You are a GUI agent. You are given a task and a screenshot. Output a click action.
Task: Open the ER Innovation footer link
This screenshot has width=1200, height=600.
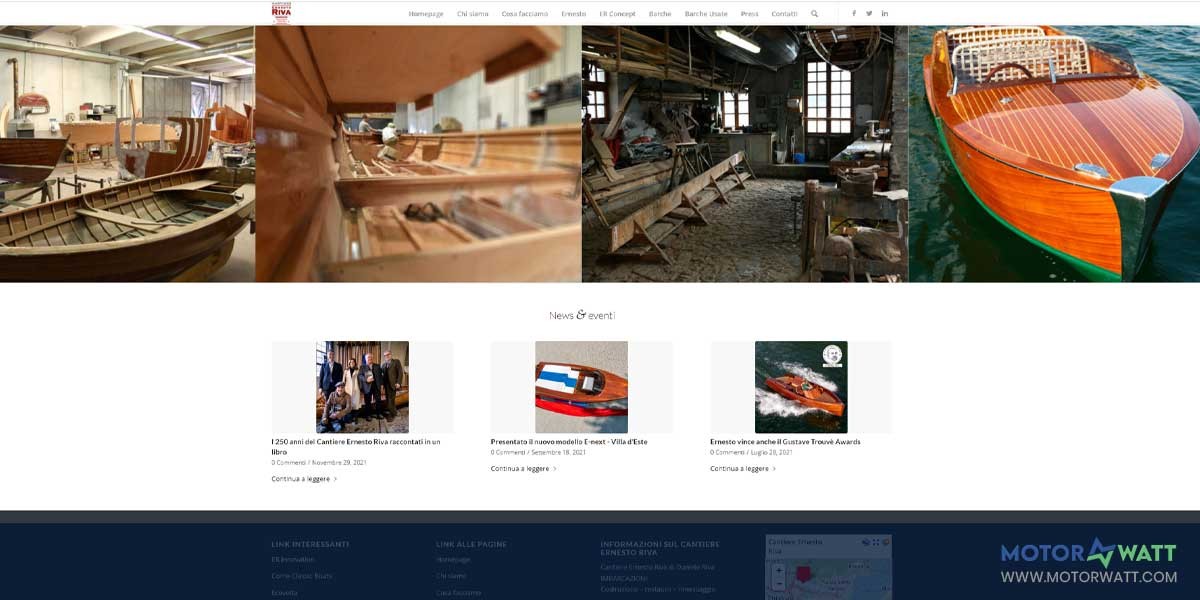(x=292, y=560)
